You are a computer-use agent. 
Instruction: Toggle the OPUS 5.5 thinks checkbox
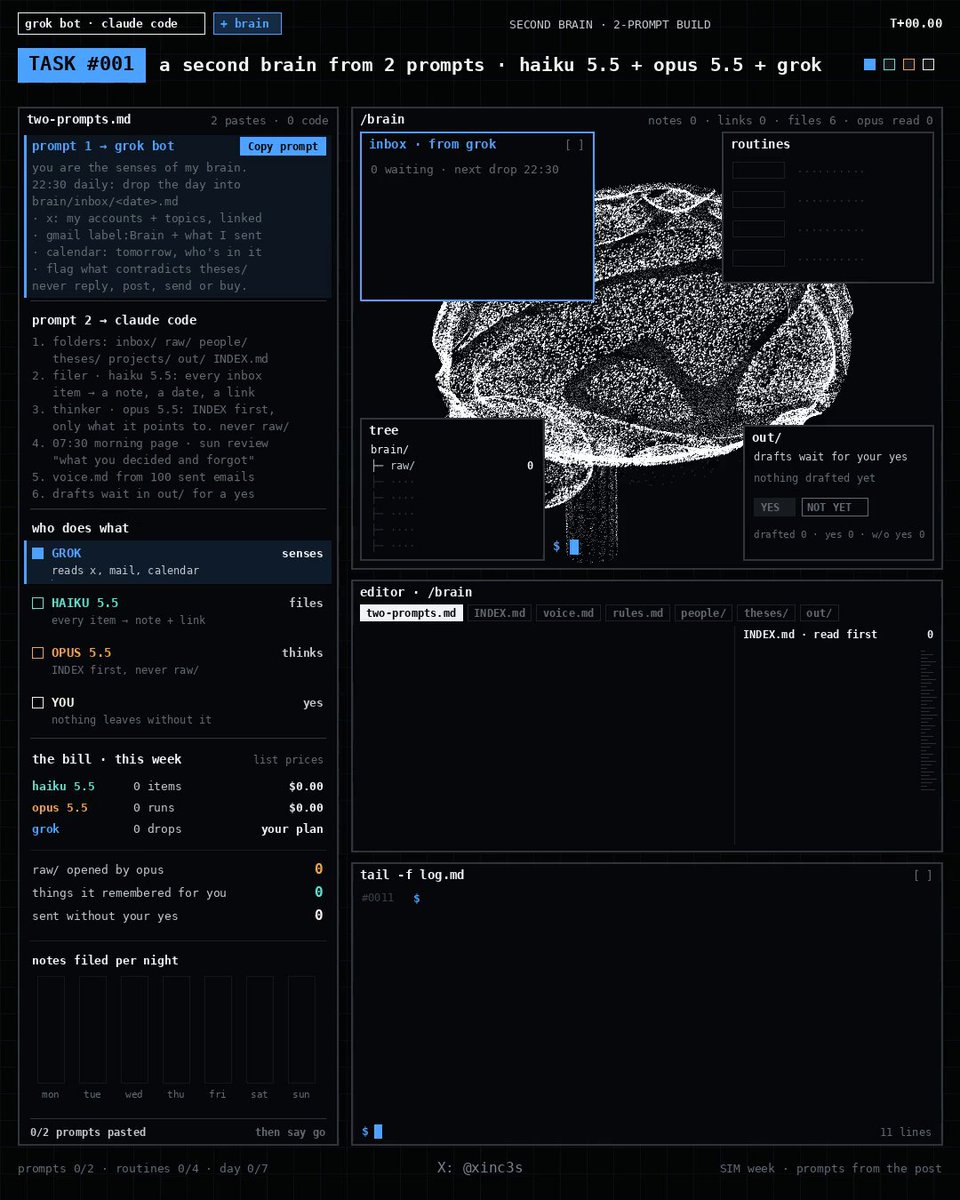38,653
